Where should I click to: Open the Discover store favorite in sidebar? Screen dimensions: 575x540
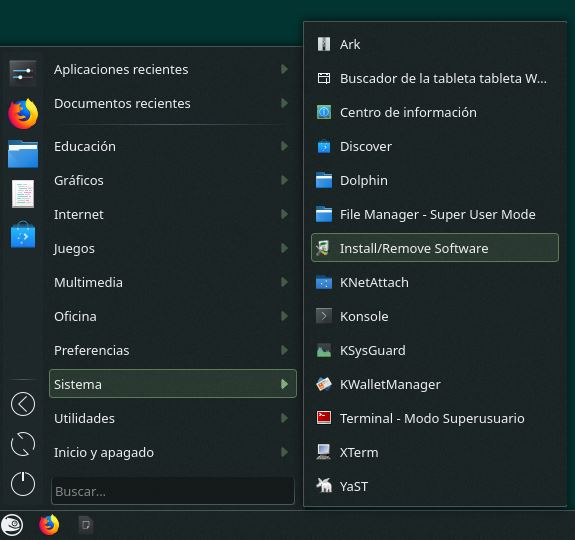[23, 235]
